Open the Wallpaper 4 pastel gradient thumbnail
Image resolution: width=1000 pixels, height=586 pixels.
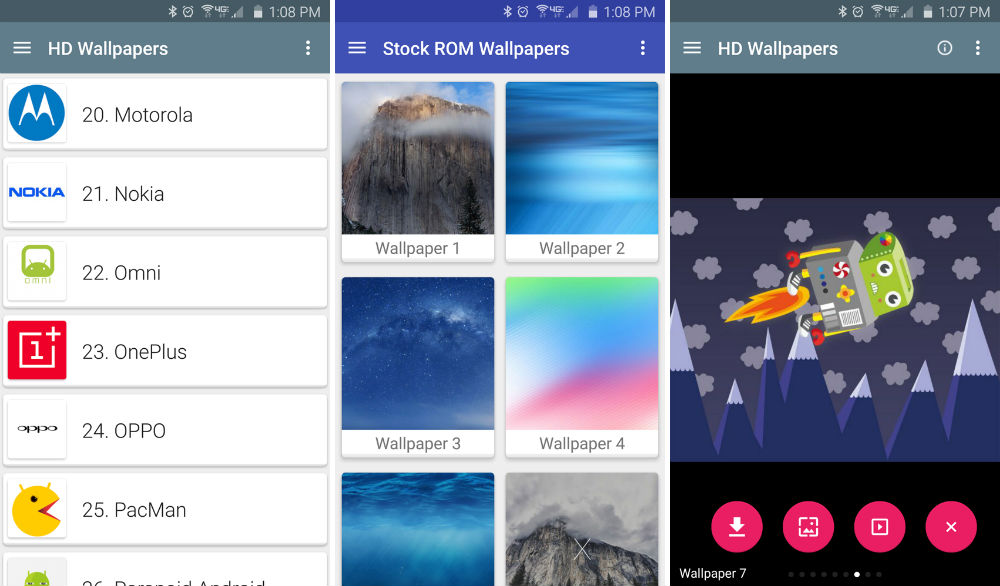point(582,355)
